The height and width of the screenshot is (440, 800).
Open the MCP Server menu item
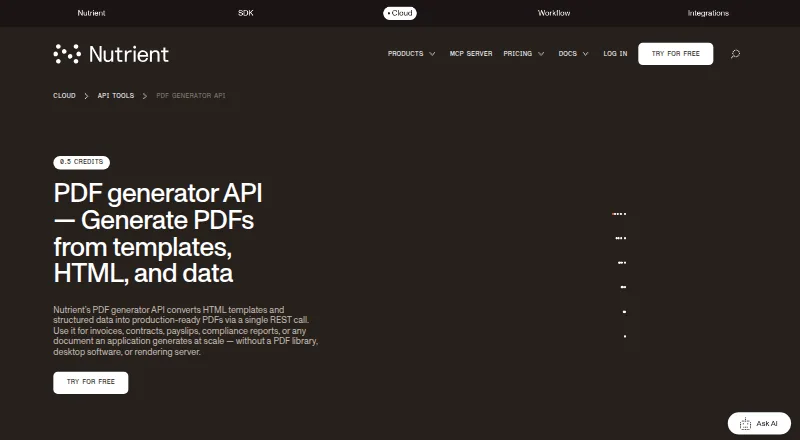coord(471,54)
